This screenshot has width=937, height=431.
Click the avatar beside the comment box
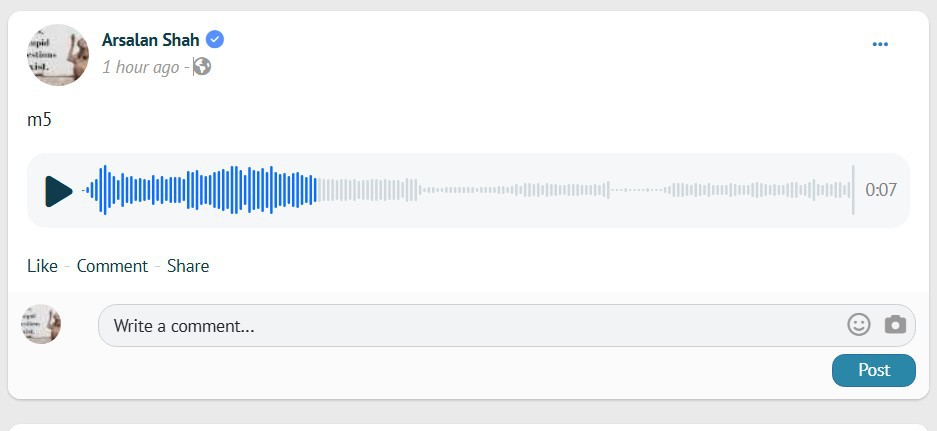point(41,325)
